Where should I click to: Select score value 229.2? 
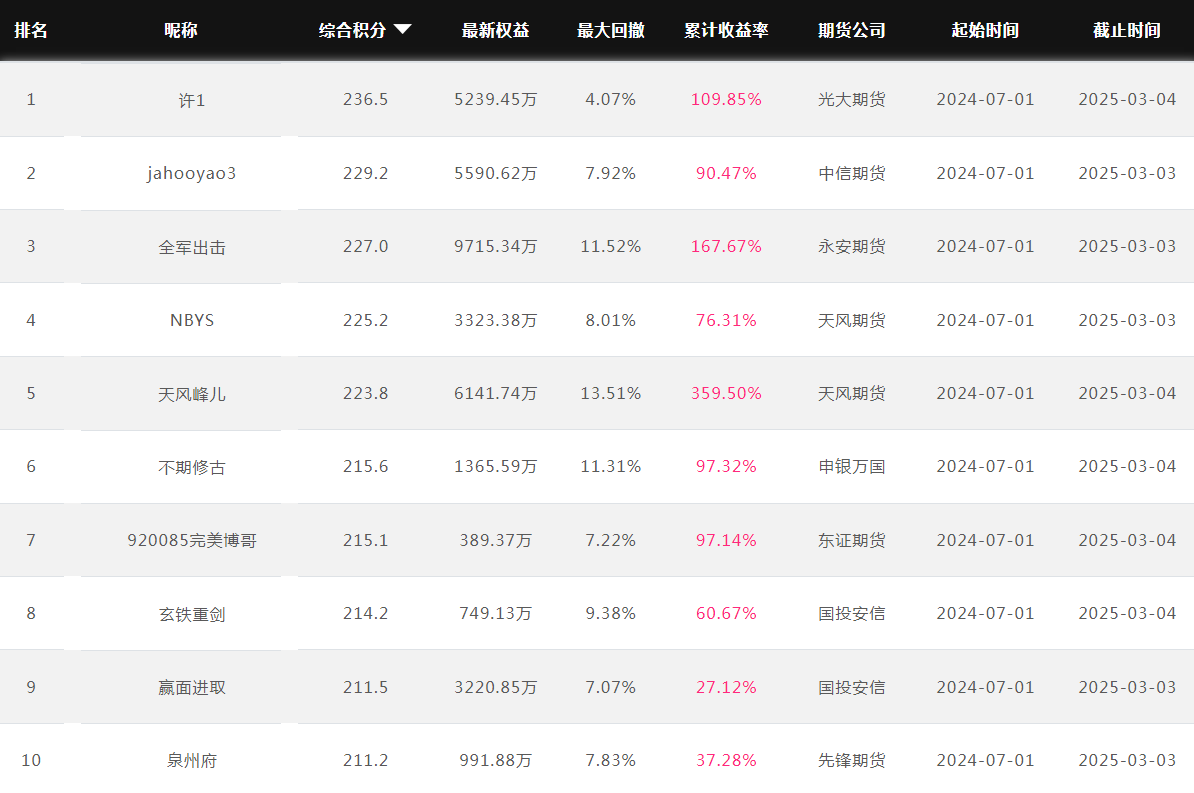click(366, 174)
